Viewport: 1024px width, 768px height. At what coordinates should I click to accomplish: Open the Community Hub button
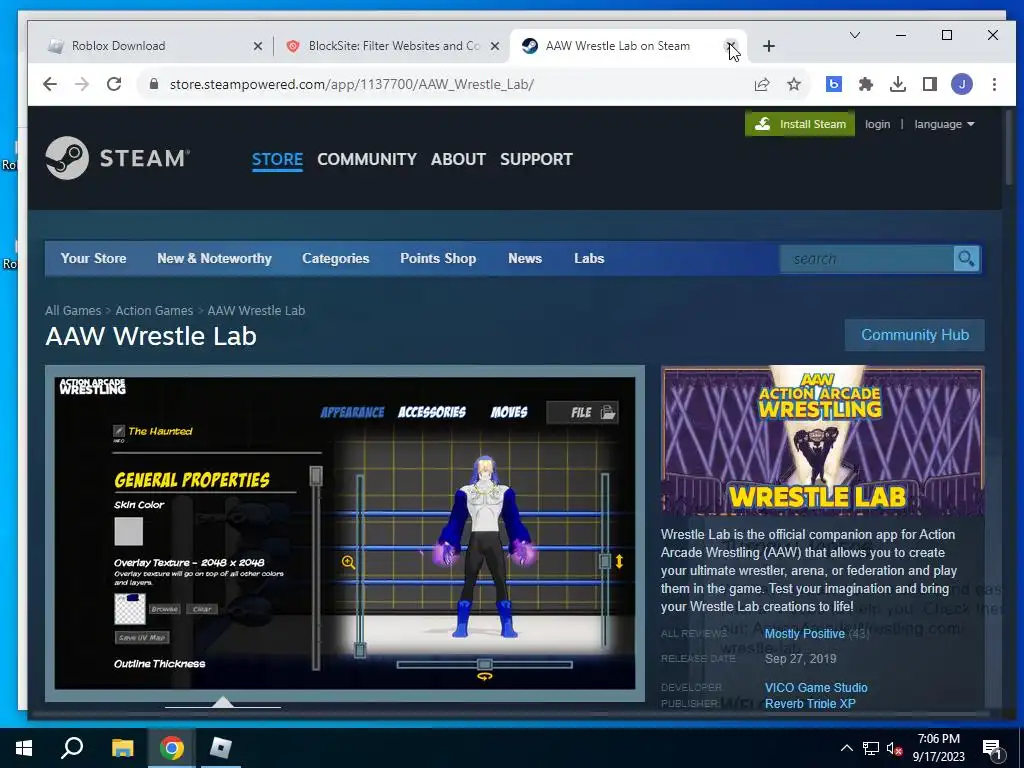point(914,335)
